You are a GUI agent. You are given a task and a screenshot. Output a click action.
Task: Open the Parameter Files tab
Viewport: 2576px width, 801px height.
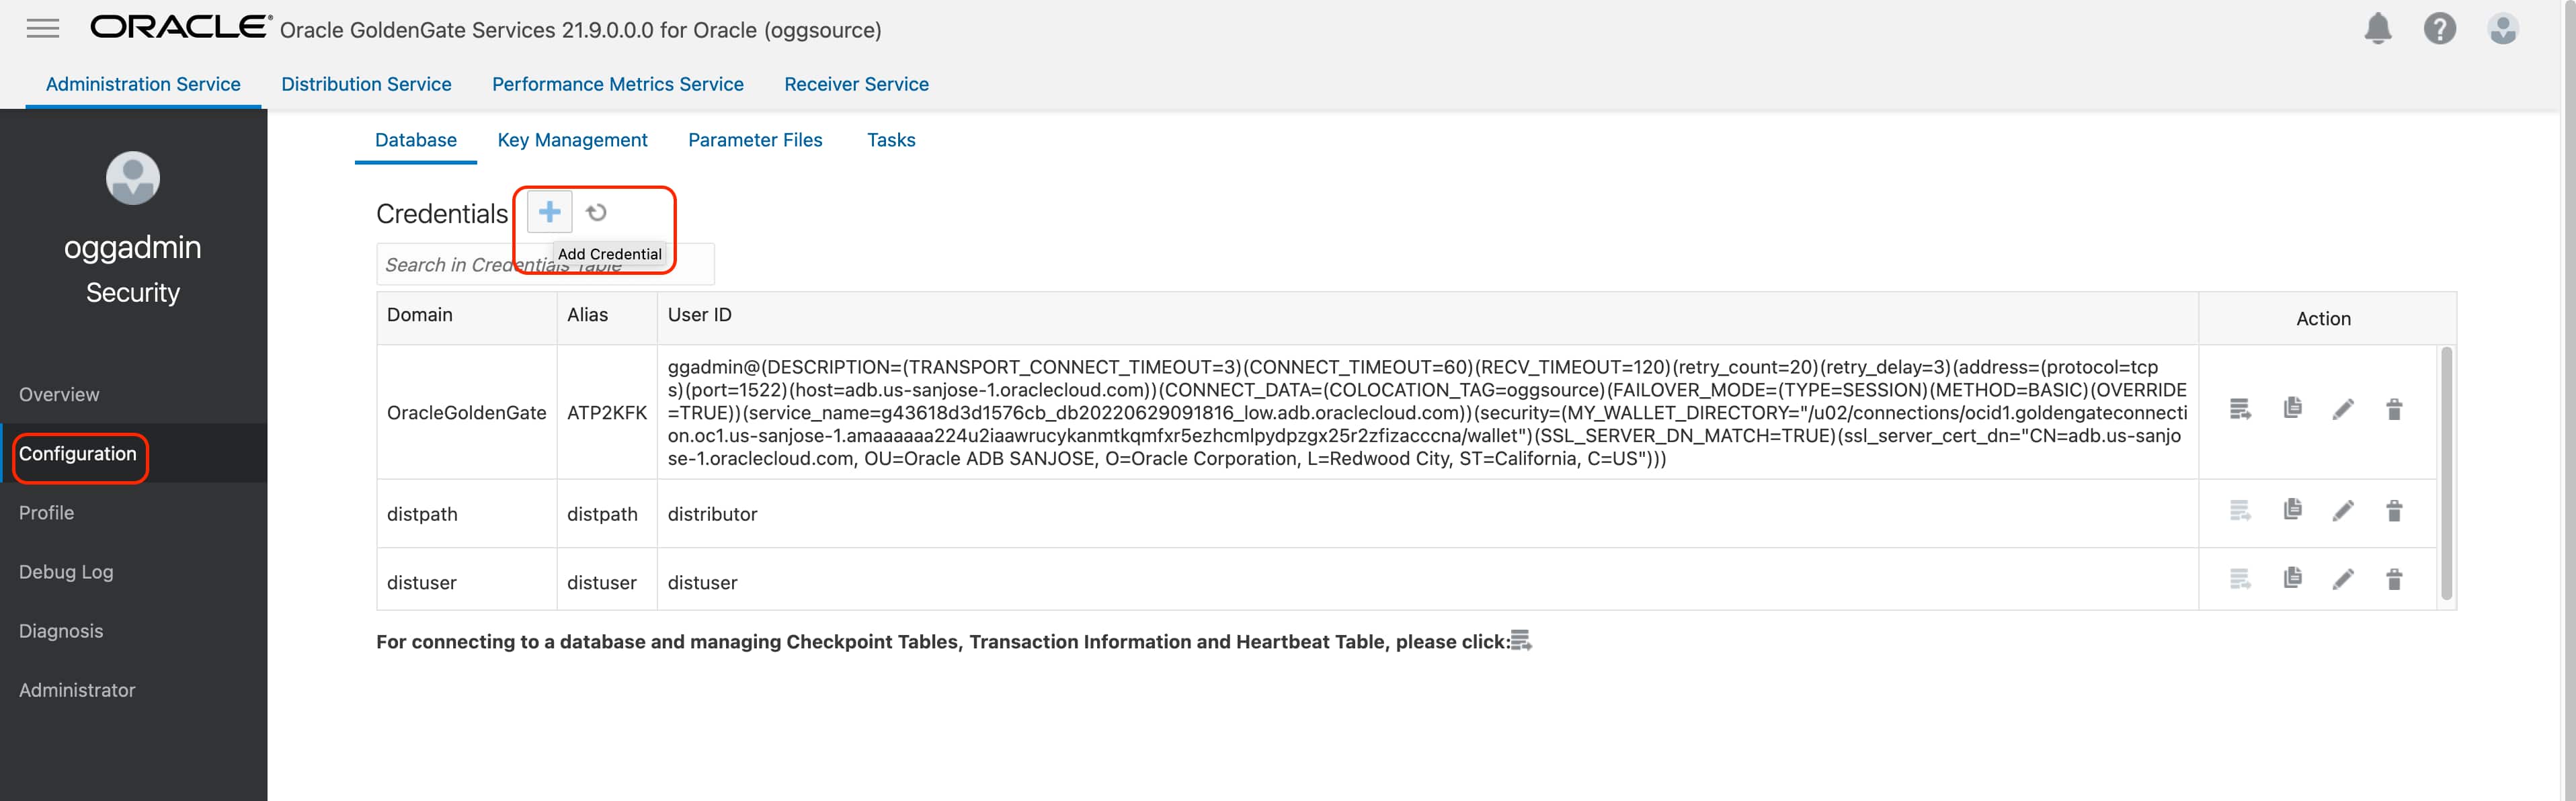[755, 140]
